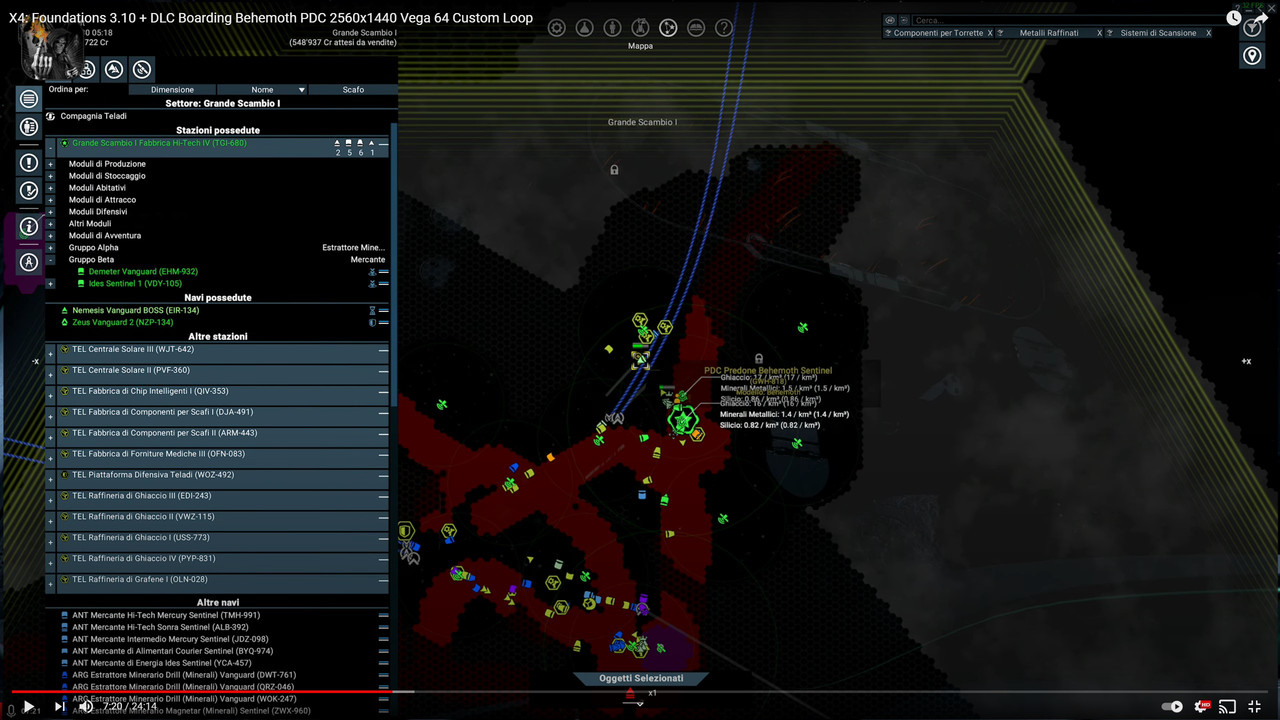Select Demeter Vanguard (EHM-932) ship

[143, 272]
